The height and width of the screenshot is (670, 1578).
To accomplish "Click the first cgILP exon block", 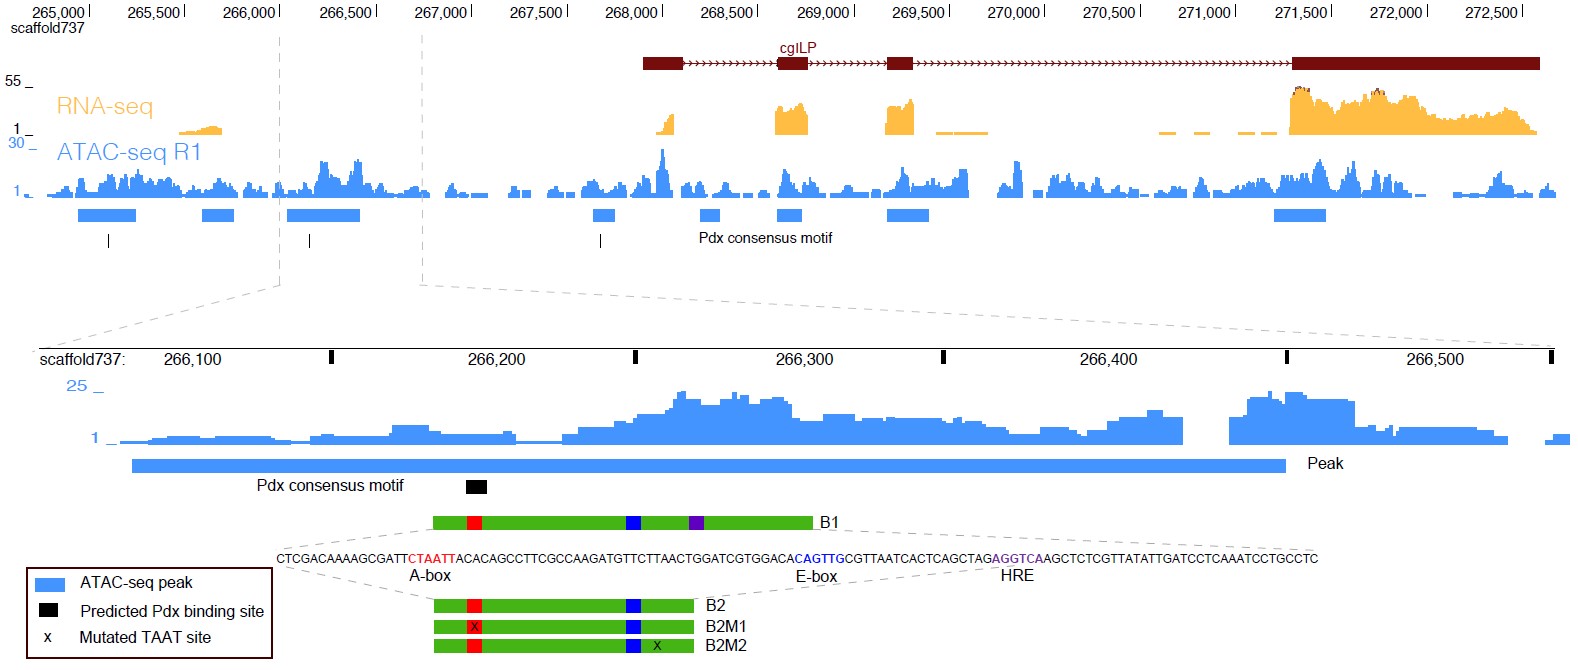I will 662,64.
